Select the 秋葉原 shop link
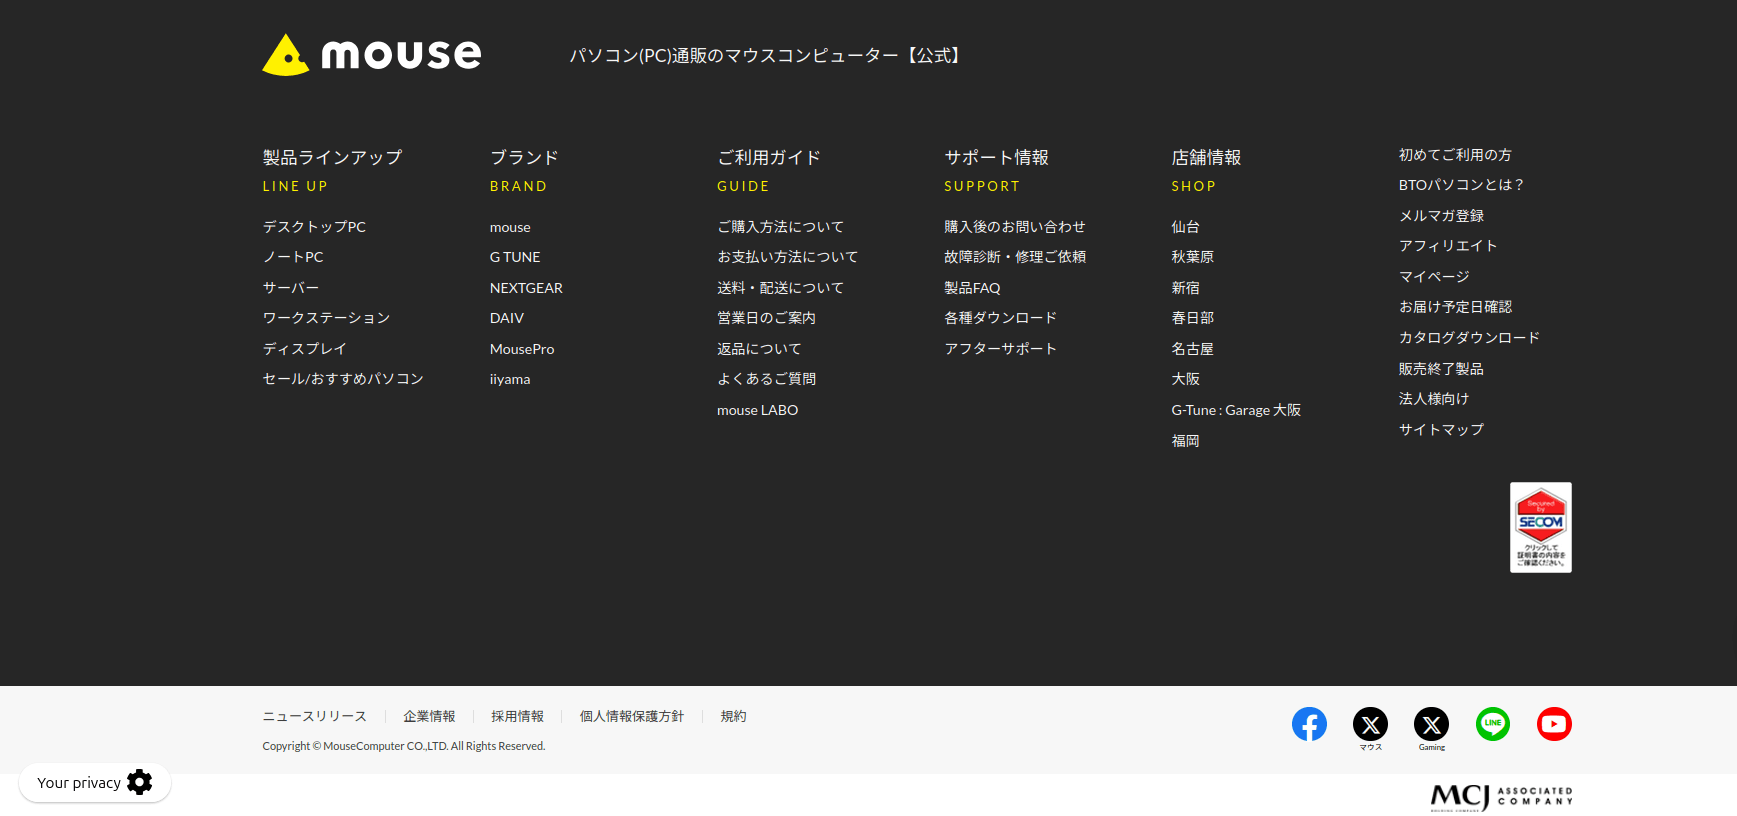 (x=1192, y=257)
